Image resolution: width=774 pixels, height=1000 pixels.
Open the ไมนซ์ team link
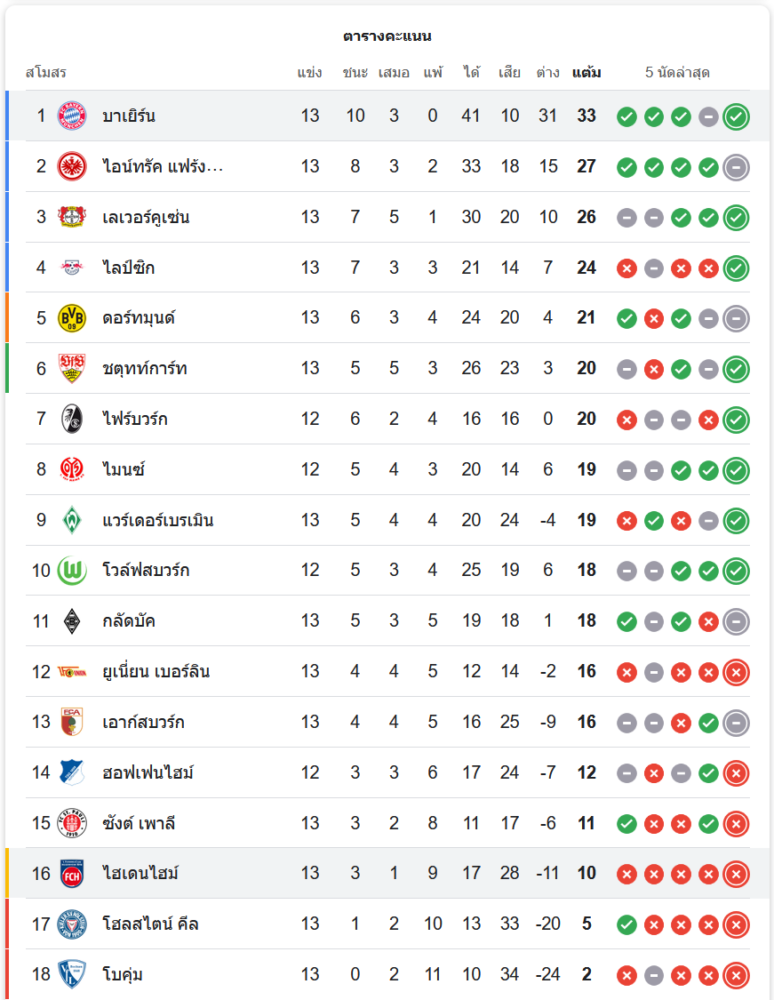click(124, 469)
